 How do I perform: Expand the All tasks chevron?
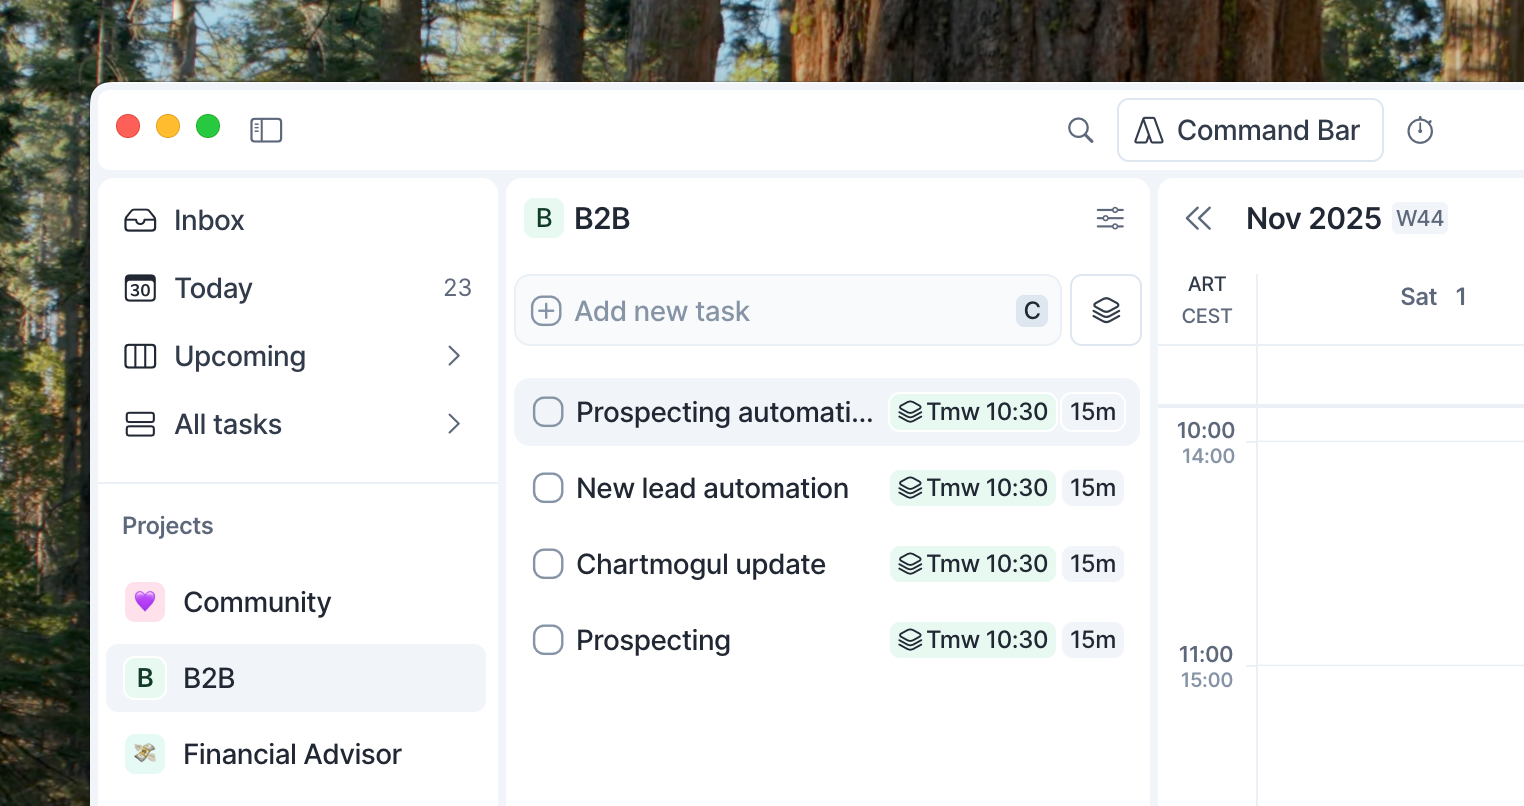pos(454,424)
